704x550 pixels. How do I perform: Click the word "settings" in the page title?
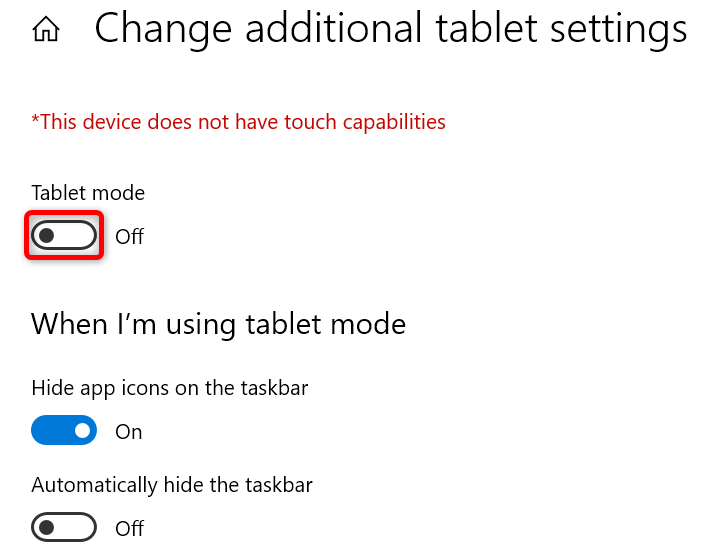(x=622, y=29)
